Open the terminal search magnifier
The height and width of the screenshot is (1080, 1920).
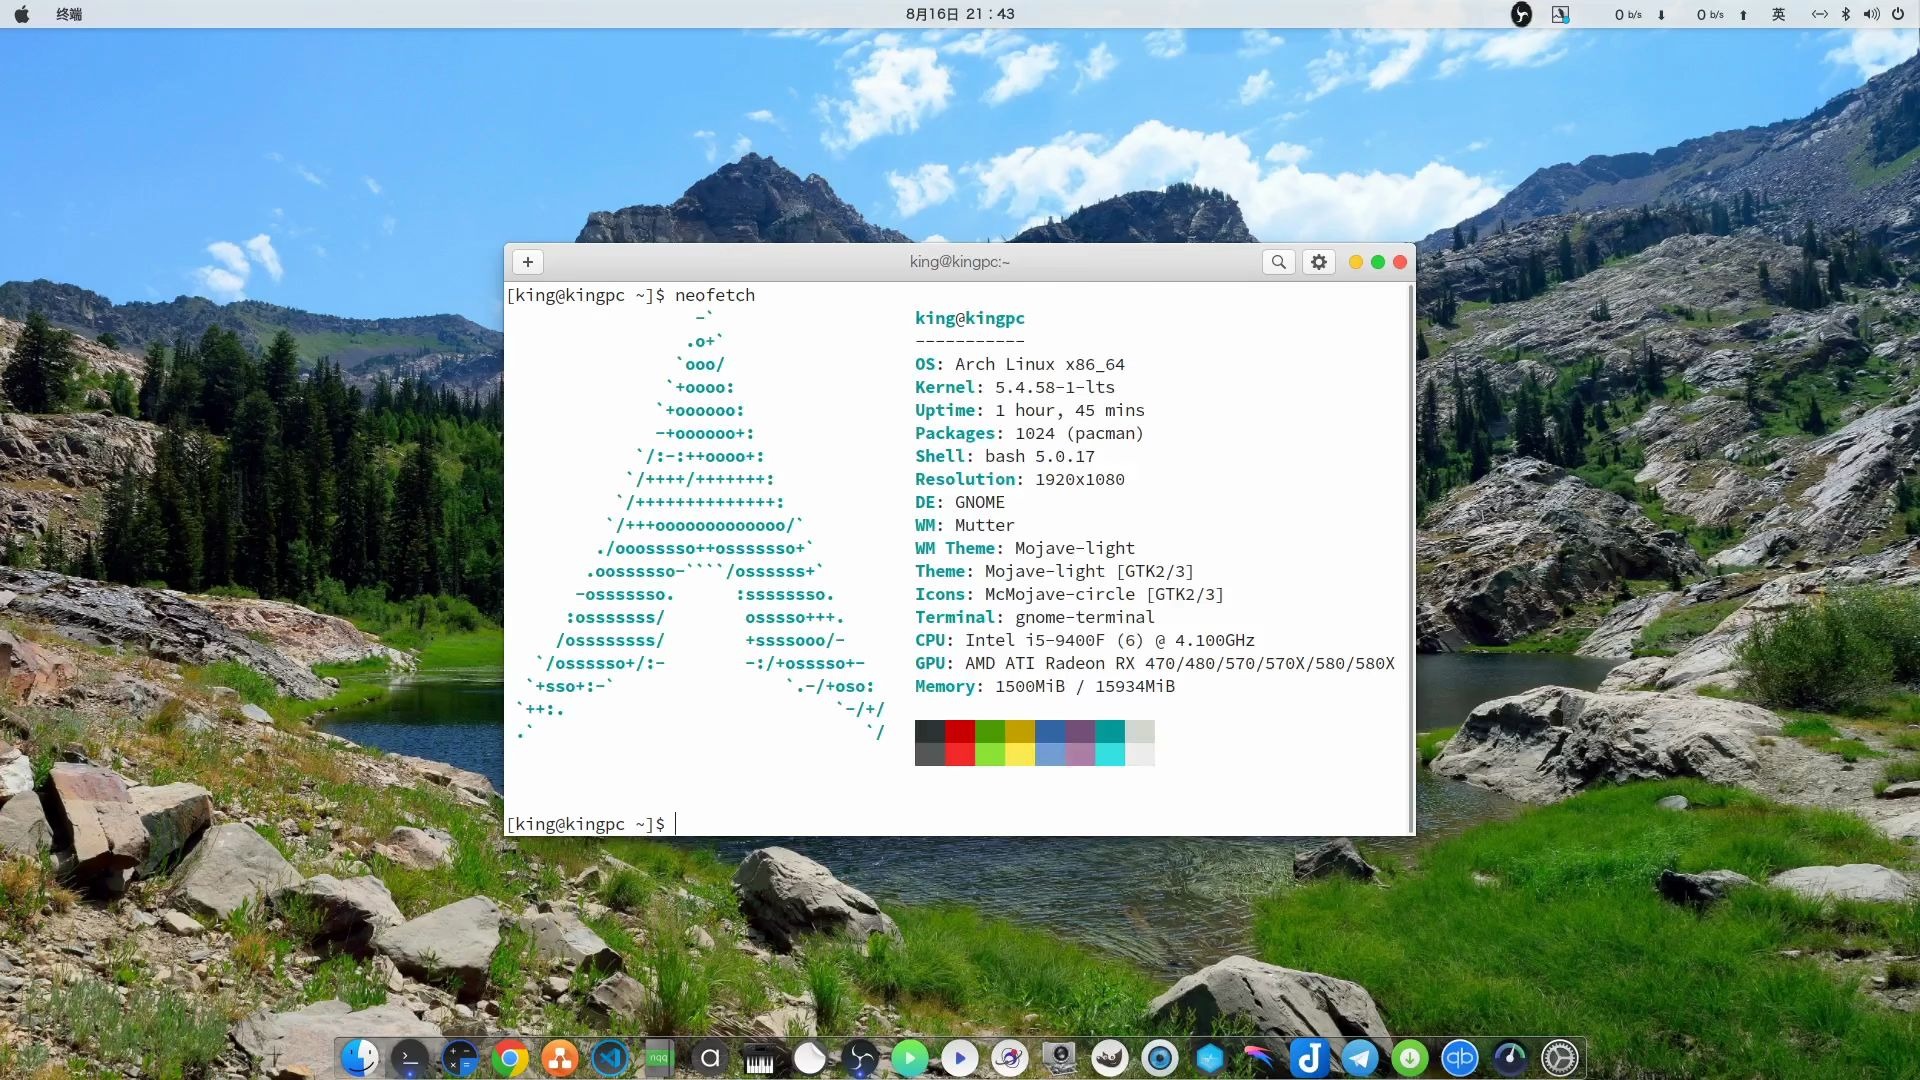1278,262
